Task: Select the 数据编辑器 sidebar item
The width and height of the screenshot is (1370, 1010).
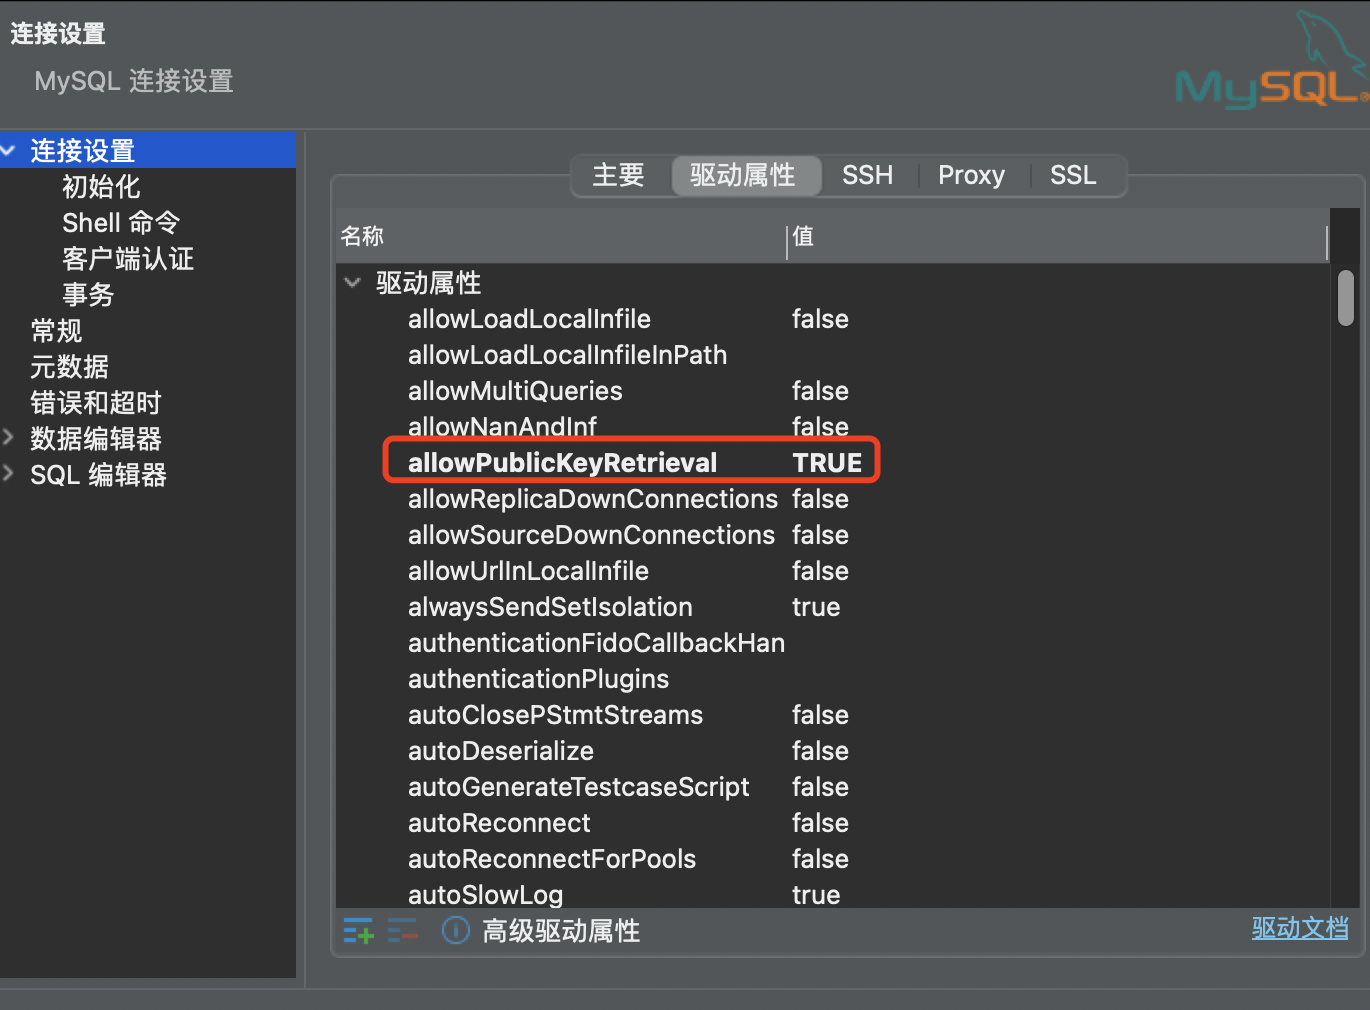Action: click(x=96, y=439)
